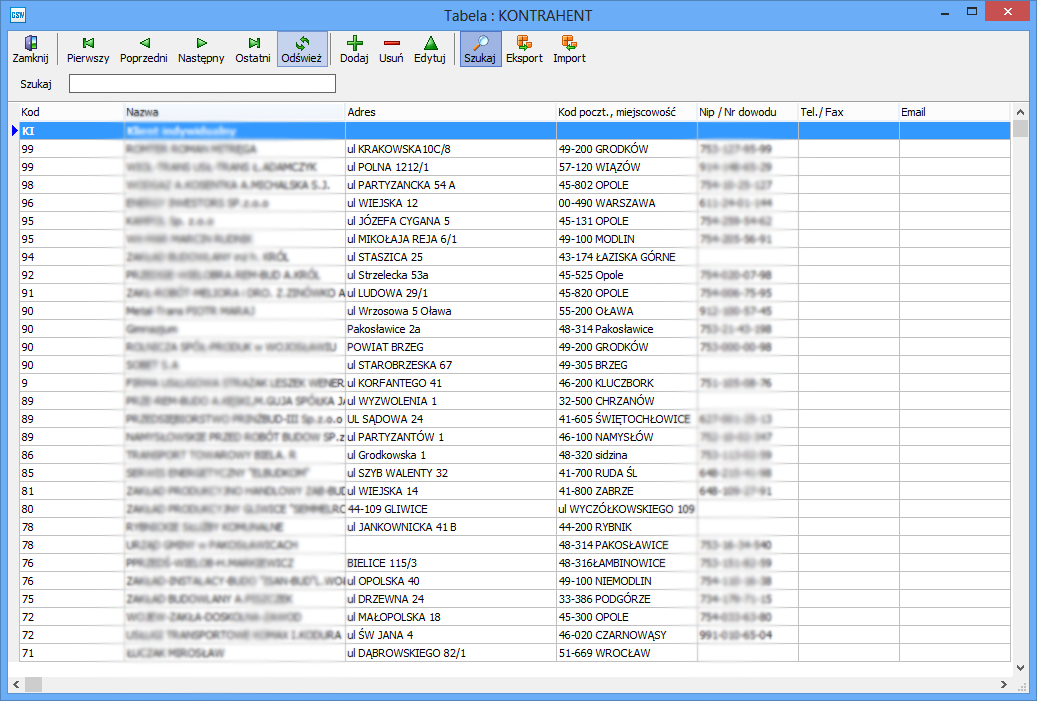Toggle the Szukaj search button
1037x701 pixels.
tap(481, 49)
